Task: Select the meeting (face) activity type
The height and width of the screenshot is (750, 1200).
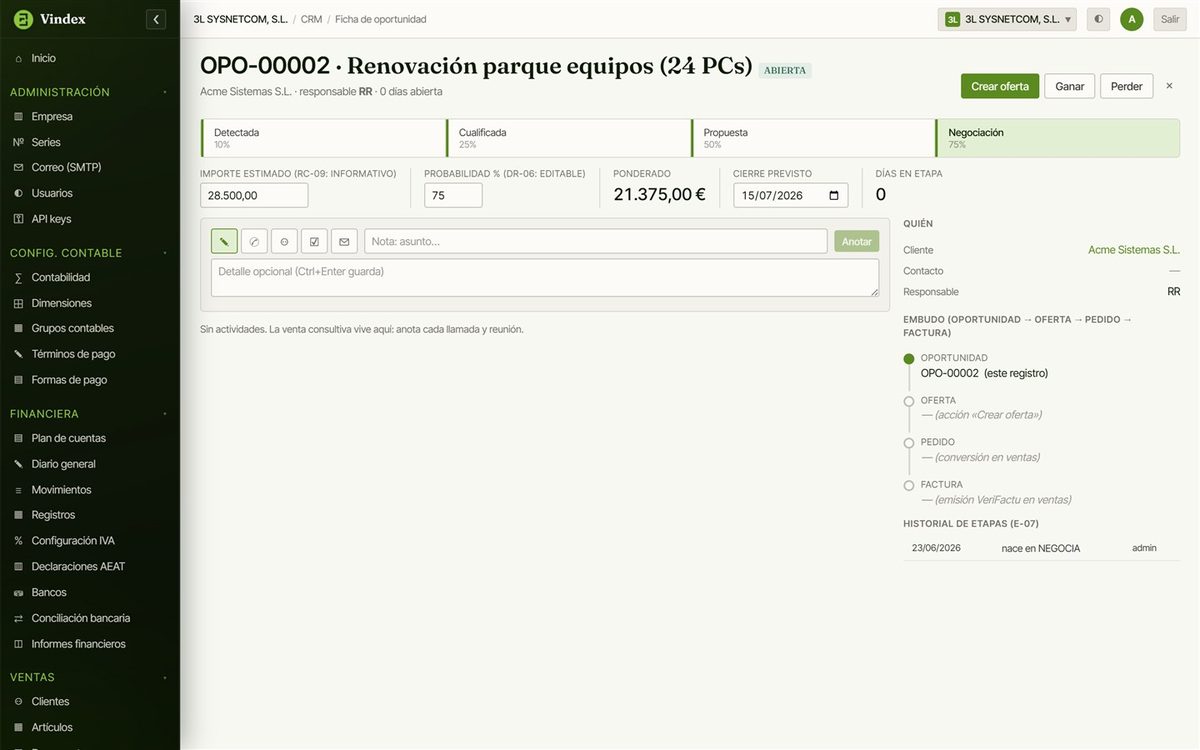Action: click(284, 241)
